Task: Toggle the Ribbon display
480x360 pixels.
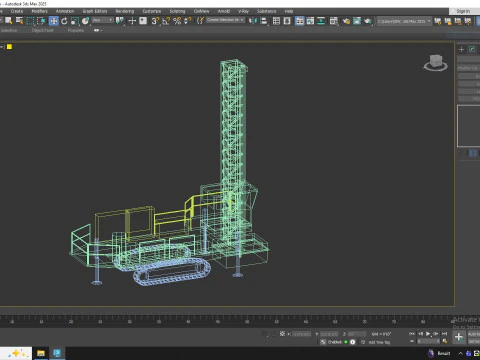Action: coord(300,21)
